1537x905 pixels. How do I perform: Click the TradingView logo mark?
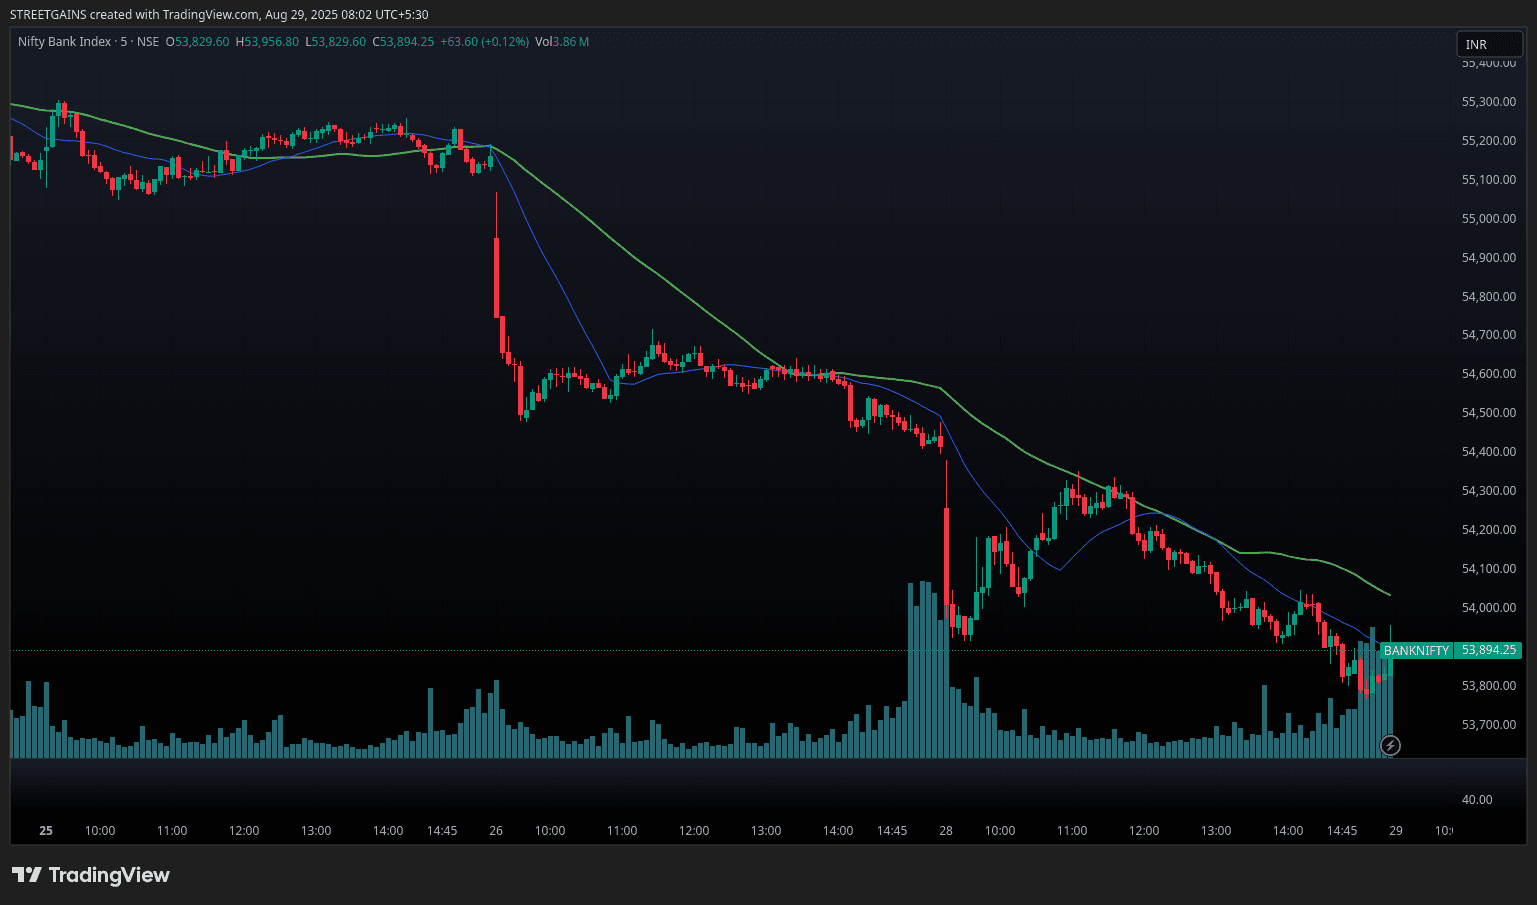(x=26, y=875)
